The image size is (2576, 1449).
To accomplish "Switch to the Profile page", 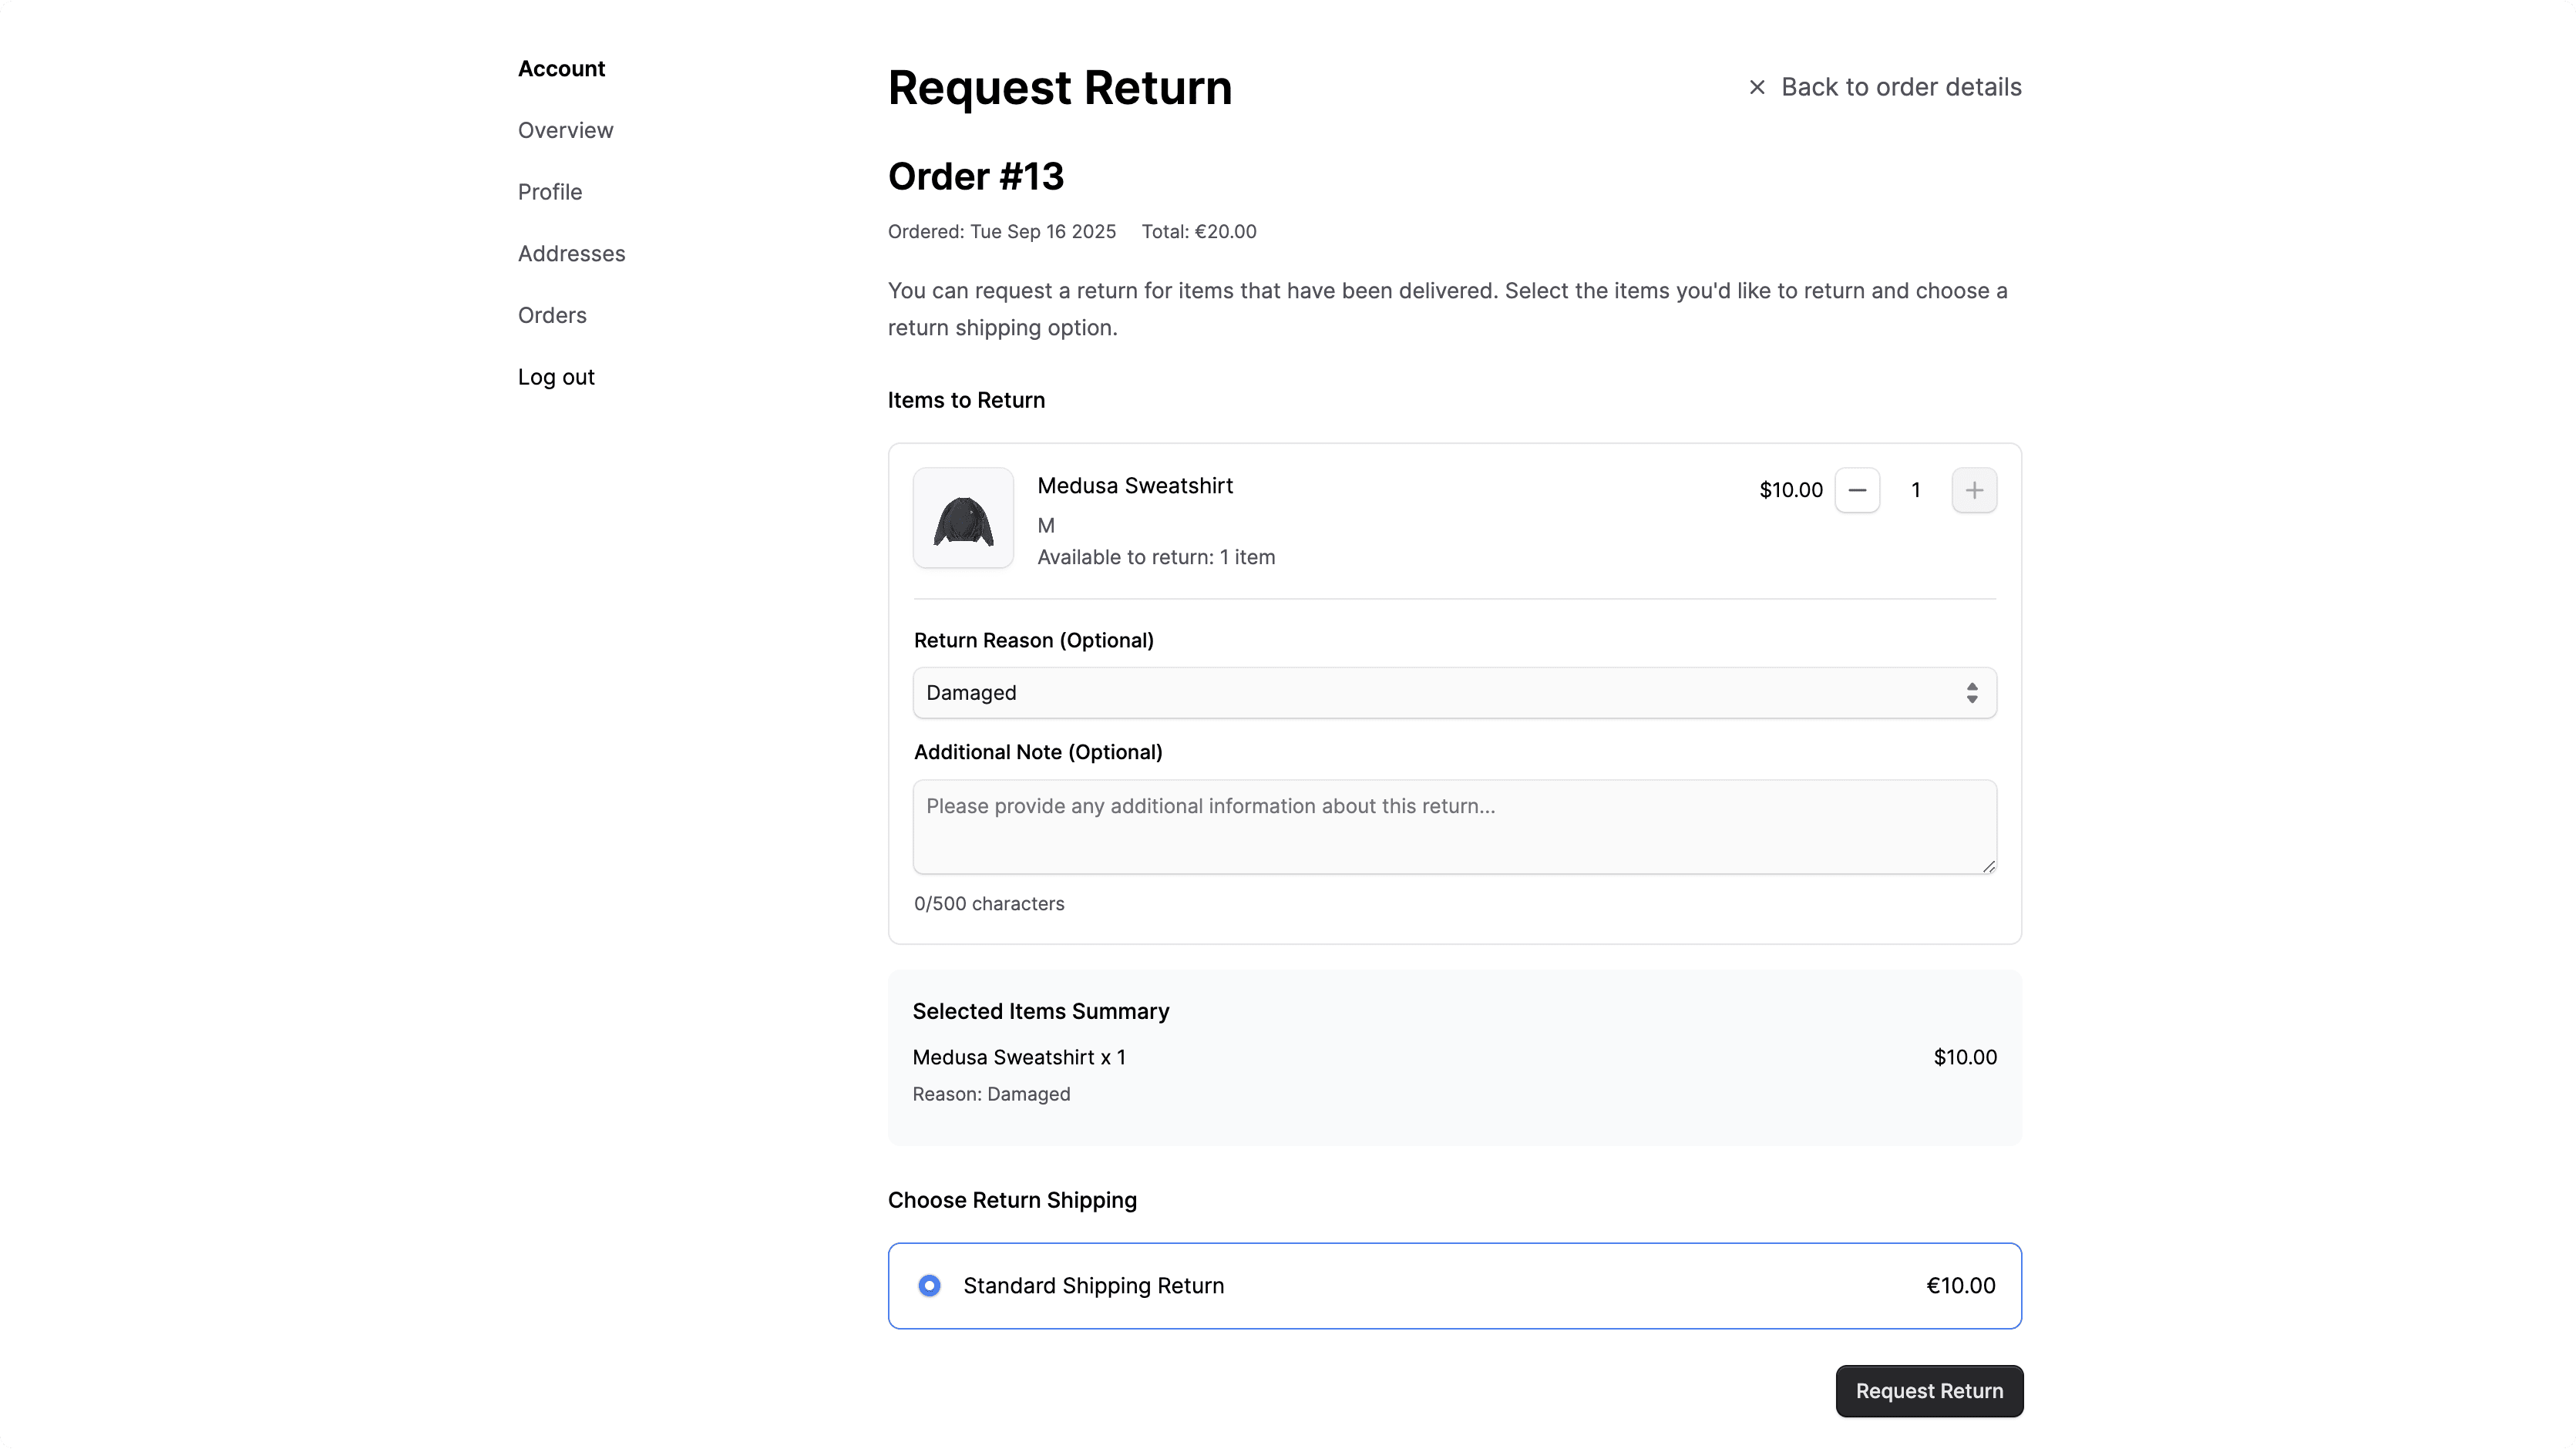I will pyautogui.click(x=549, y=191).
